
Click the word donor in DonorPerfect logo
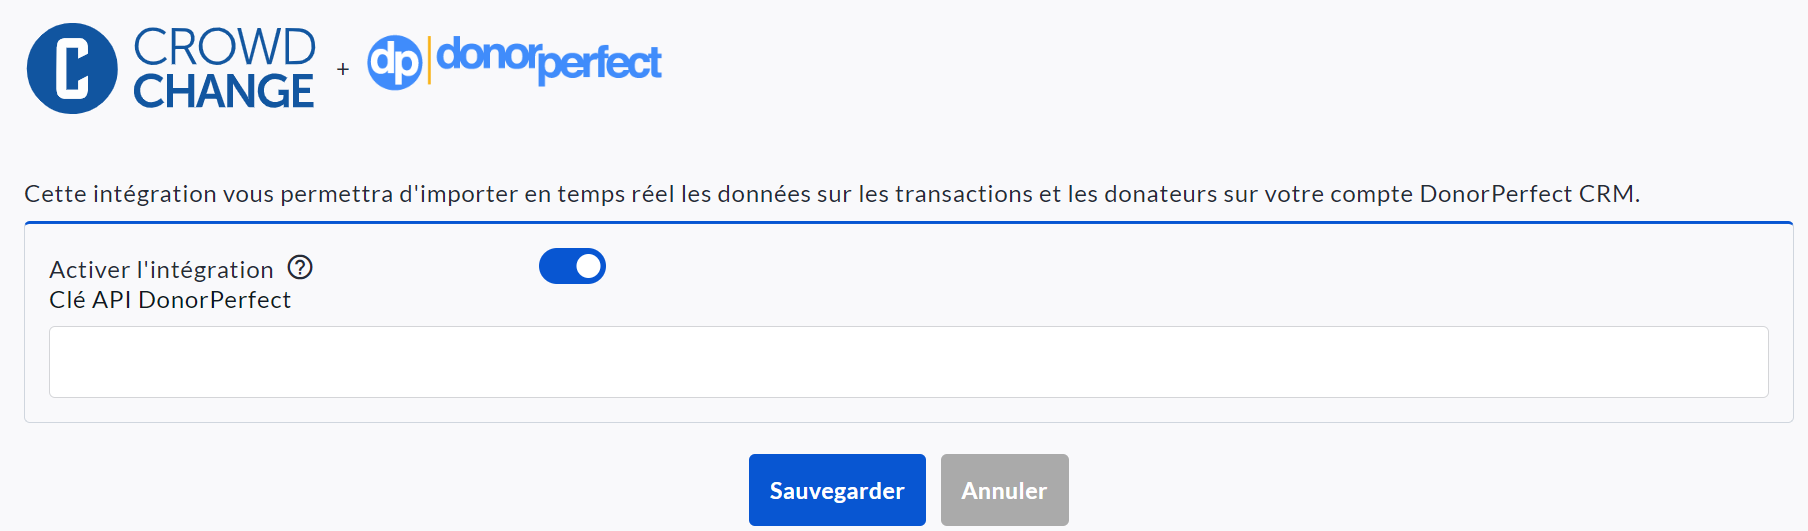coord(487,54)
